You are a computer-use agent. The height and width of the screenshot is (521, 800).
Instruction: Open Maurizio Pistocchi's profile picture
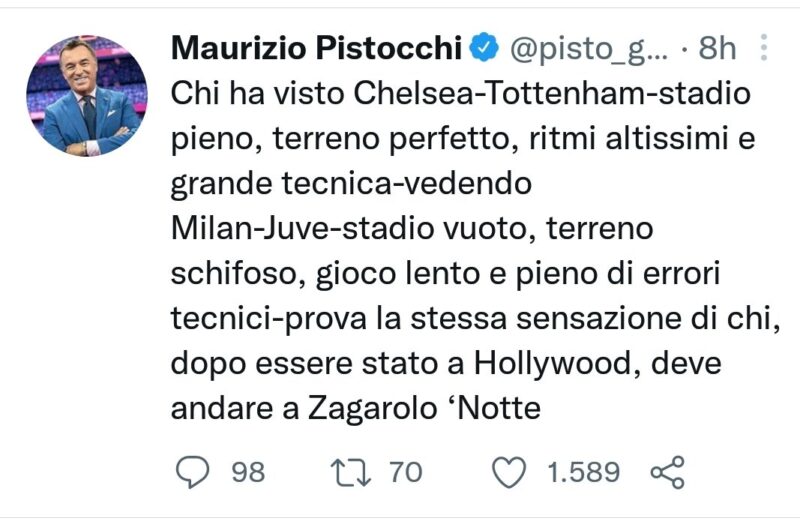pos(87,95)
